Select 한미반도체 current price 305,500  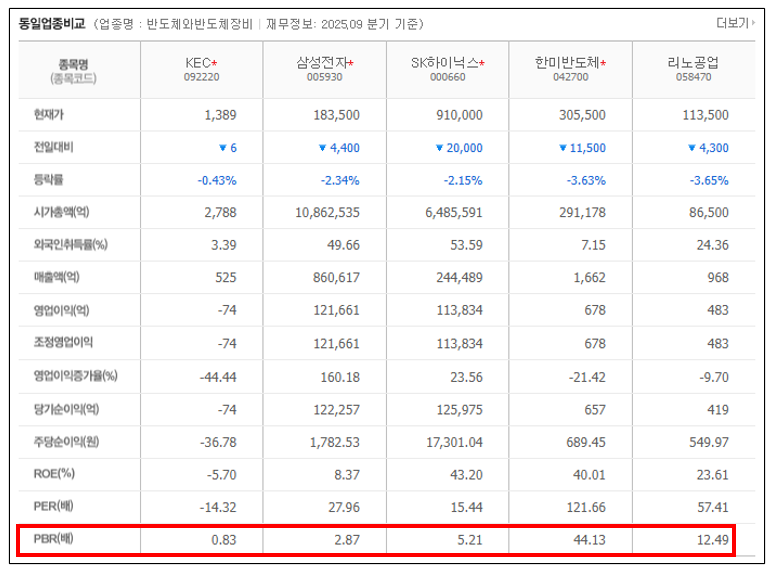click(x=582, y=115)
